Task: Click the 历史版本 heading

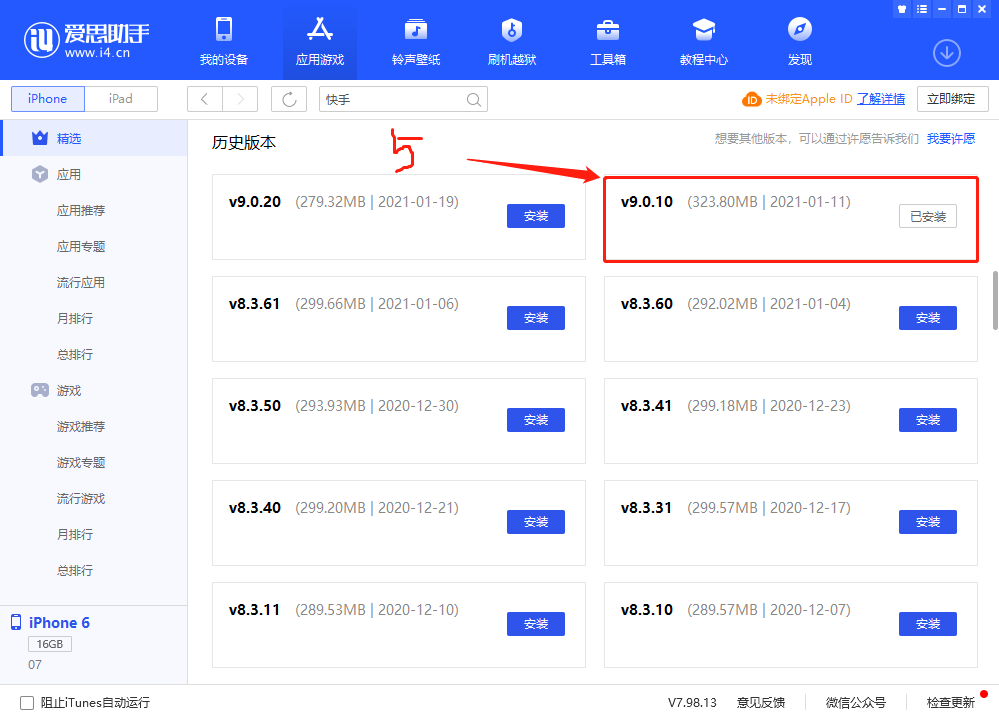Action: click(x=244, y=142)
